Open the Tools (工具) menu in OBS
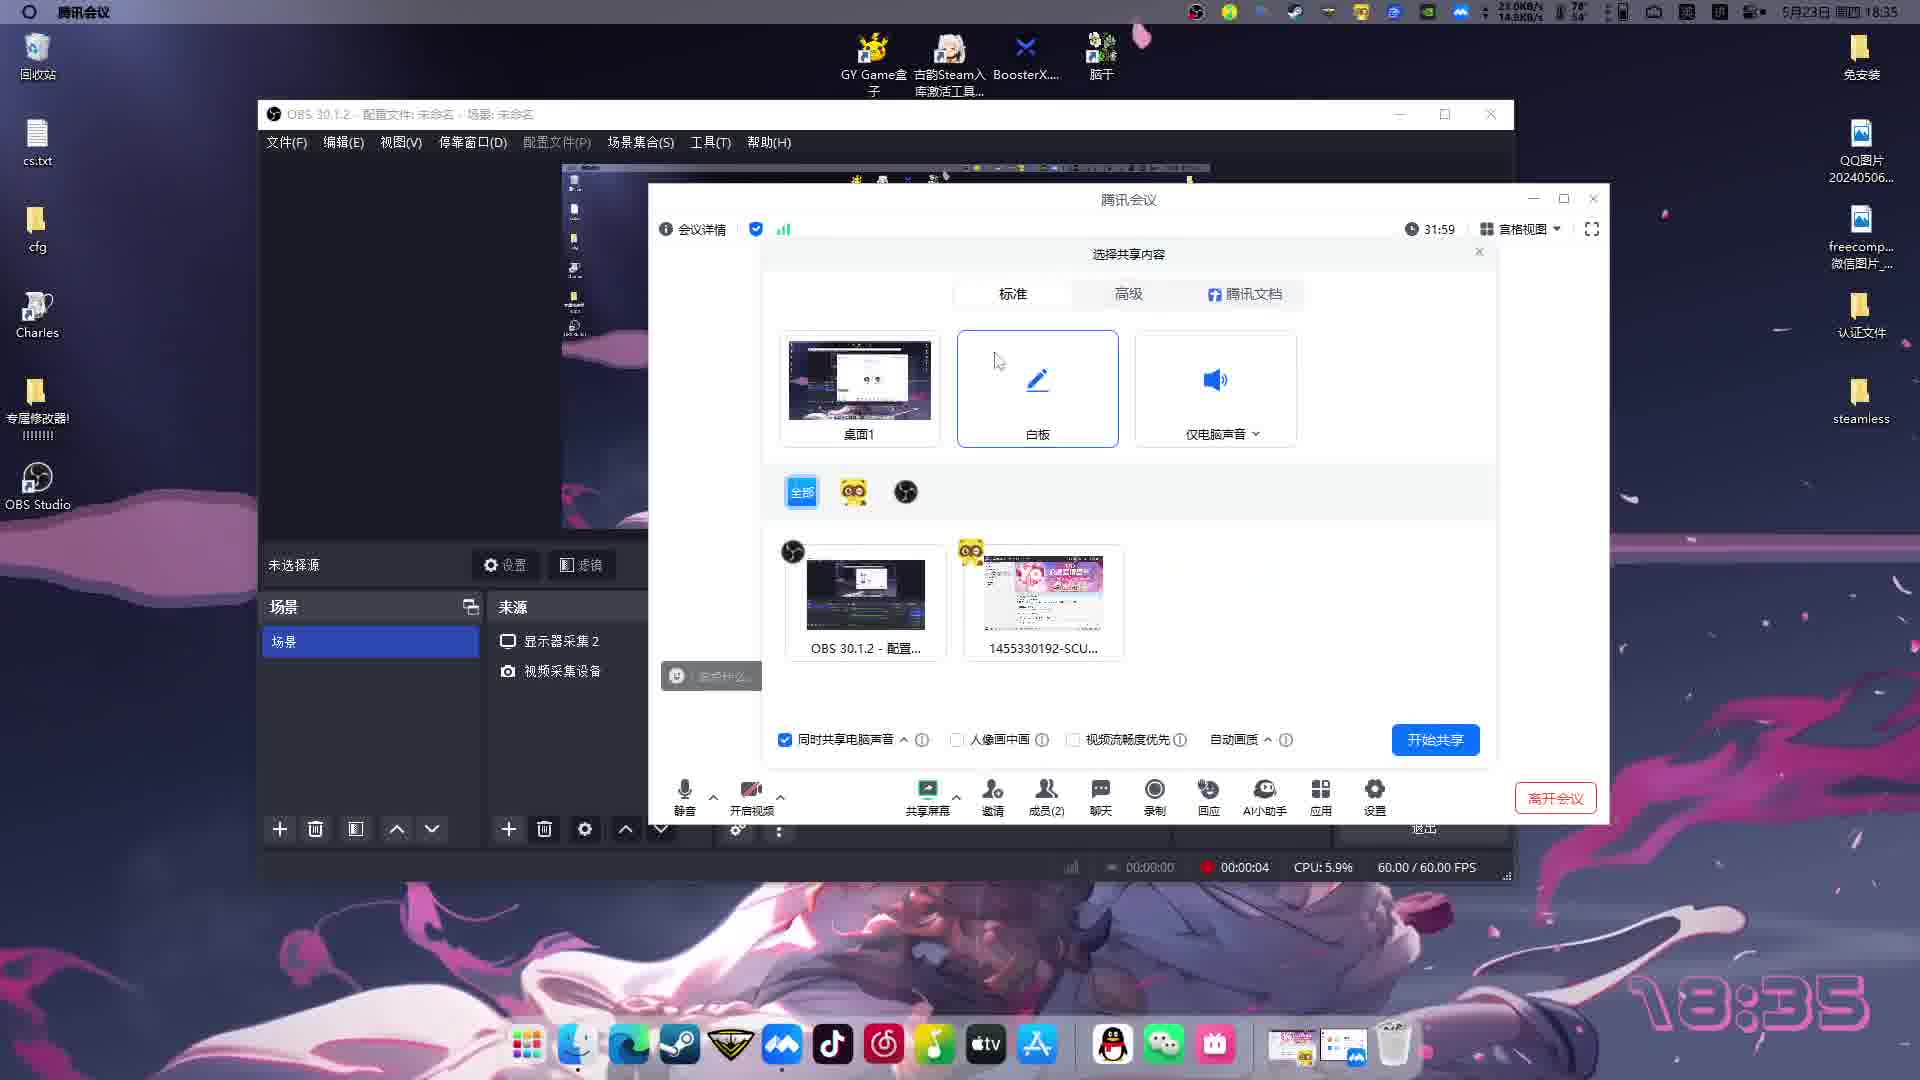The image size is (1920, 1080). click(x=710, y=142)
